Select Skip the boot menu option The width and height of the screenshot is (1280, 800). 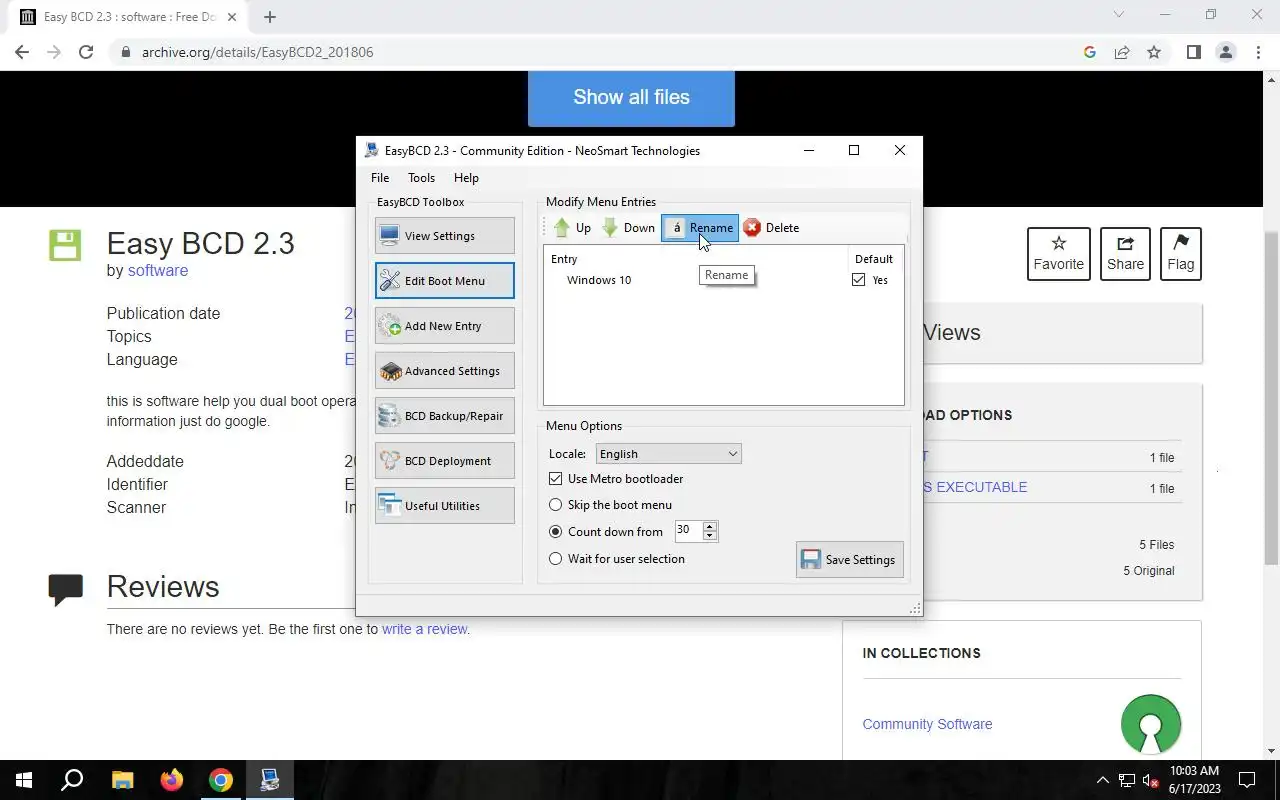pos(556,505)
